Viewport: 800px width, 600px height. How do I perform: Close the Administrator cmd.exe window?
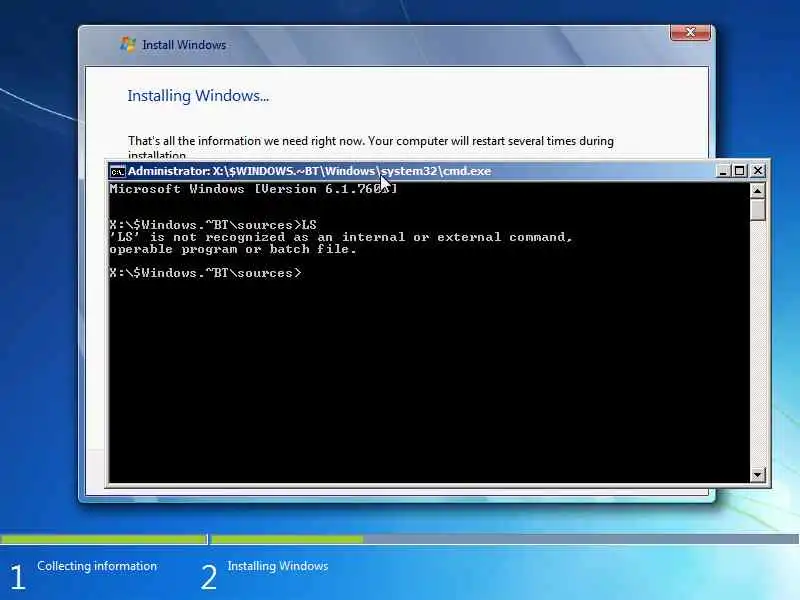758,171
